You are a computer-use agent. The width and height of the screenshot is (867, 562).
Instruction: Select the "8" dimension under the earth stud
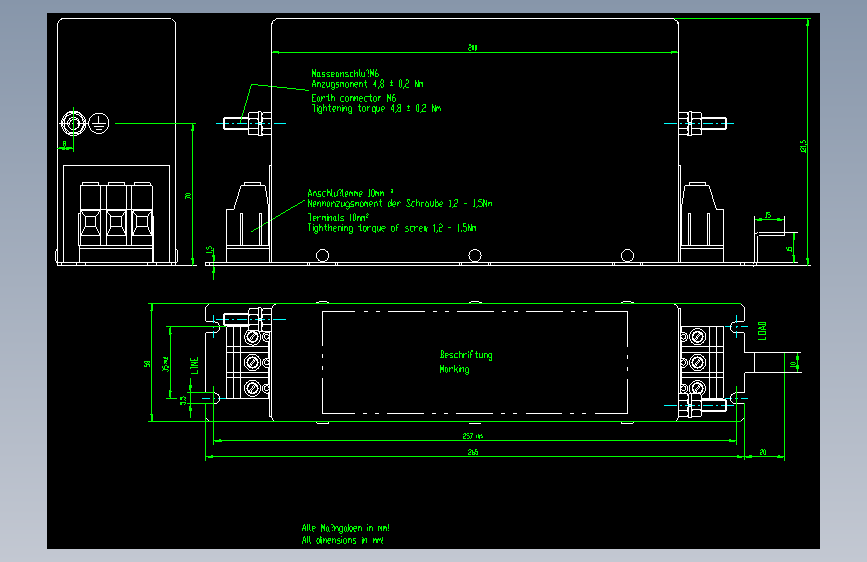coord(65,144)
